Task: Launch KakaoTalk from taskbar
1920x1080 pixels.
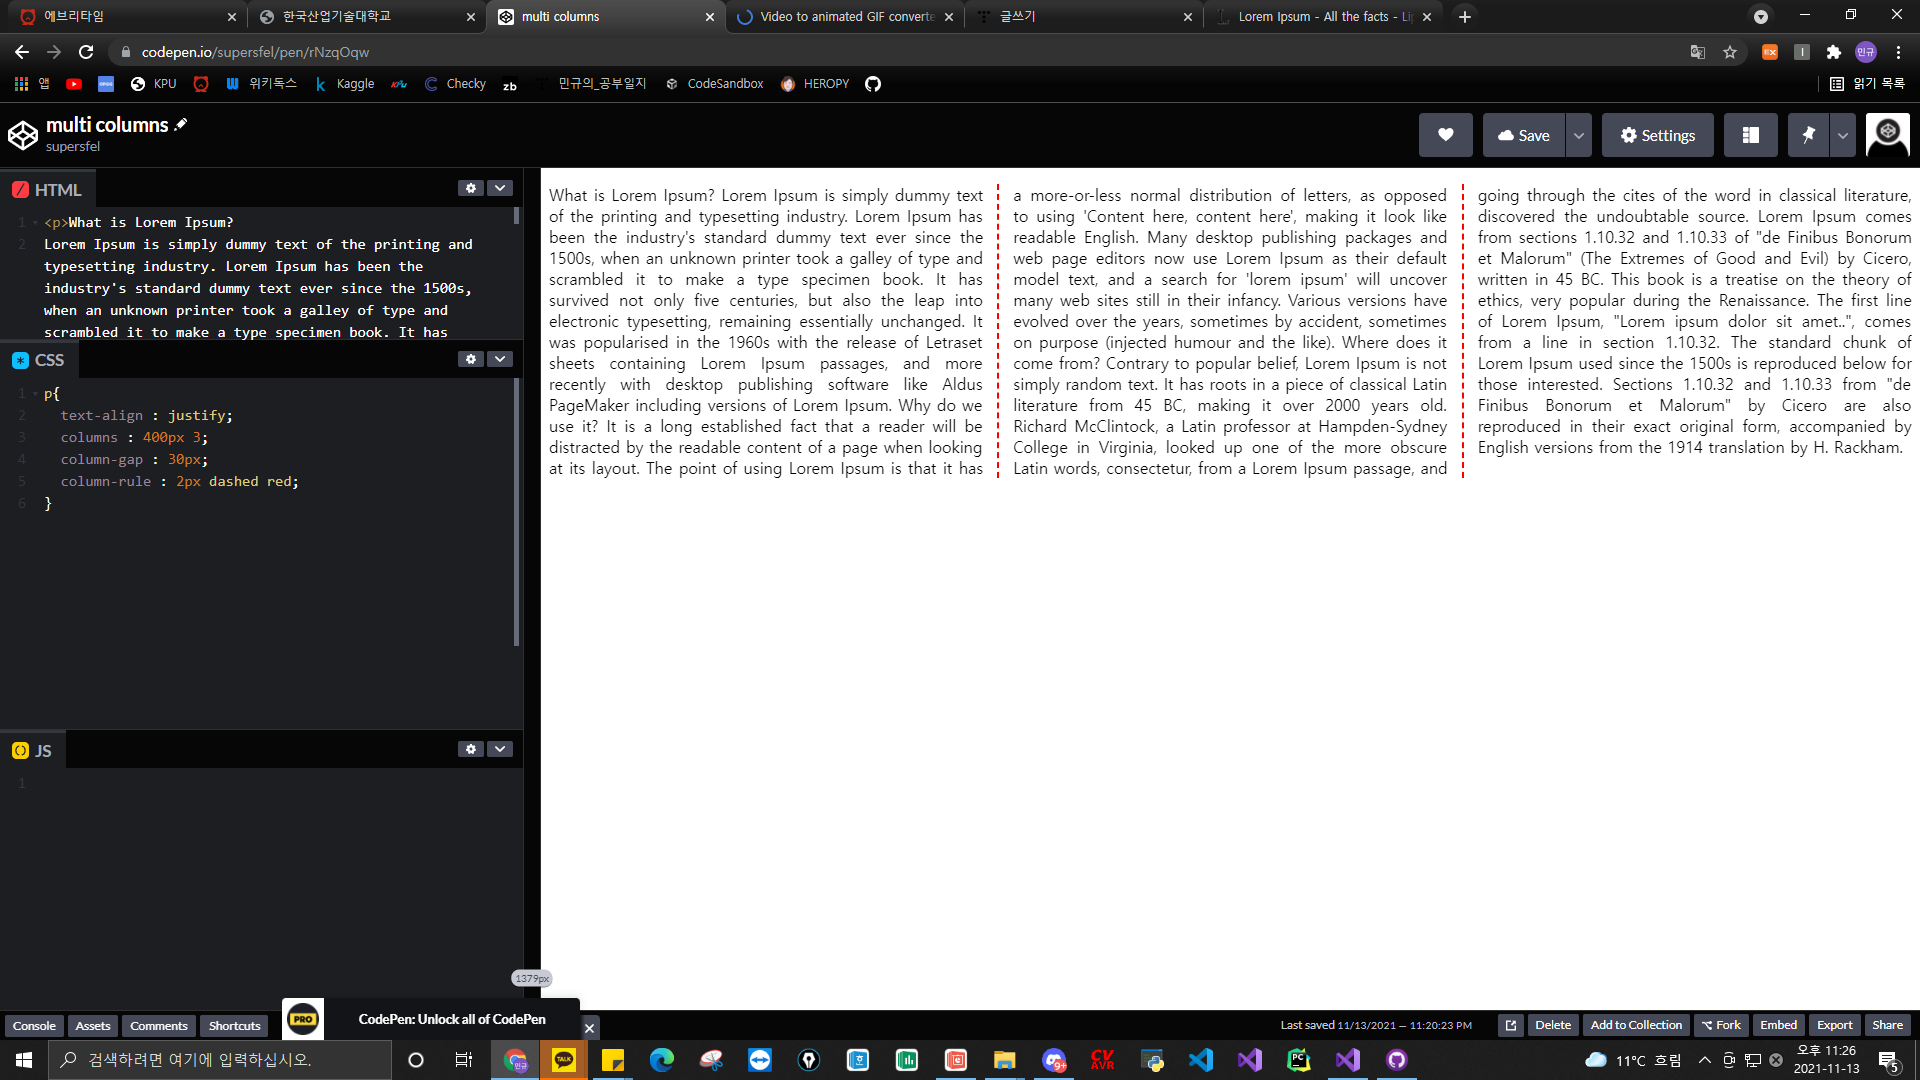Action: coord(564,1060)
